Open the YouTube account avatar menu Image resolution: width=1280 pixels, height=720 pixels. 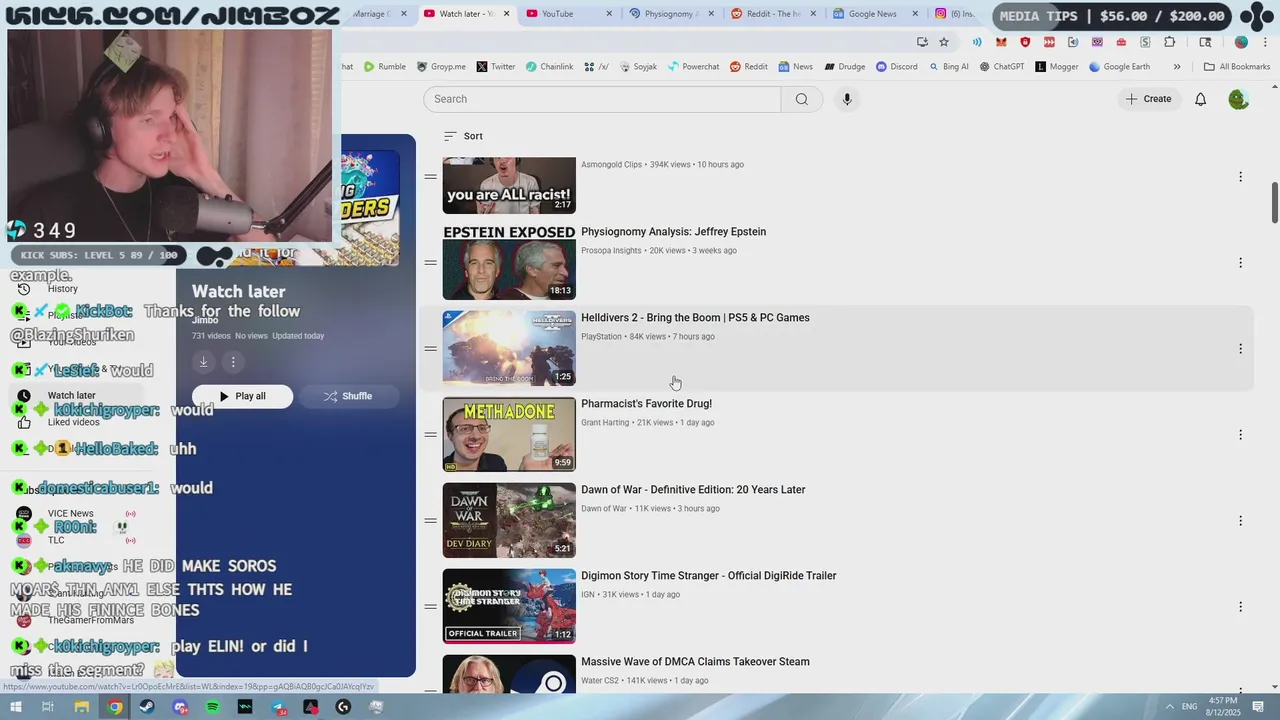(x=1239, y=99)
